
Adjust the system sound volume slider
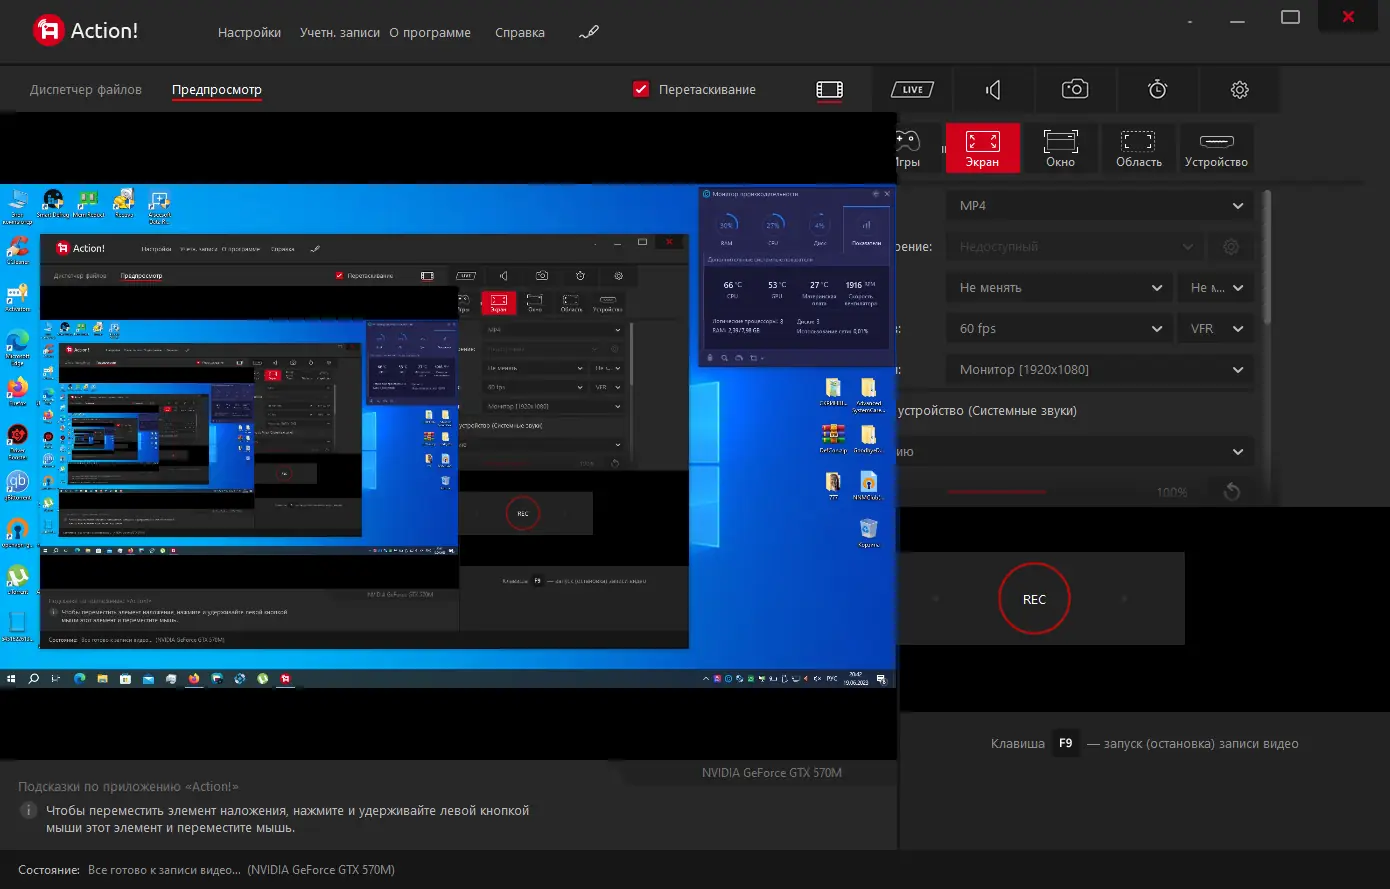tap(996, 492)
